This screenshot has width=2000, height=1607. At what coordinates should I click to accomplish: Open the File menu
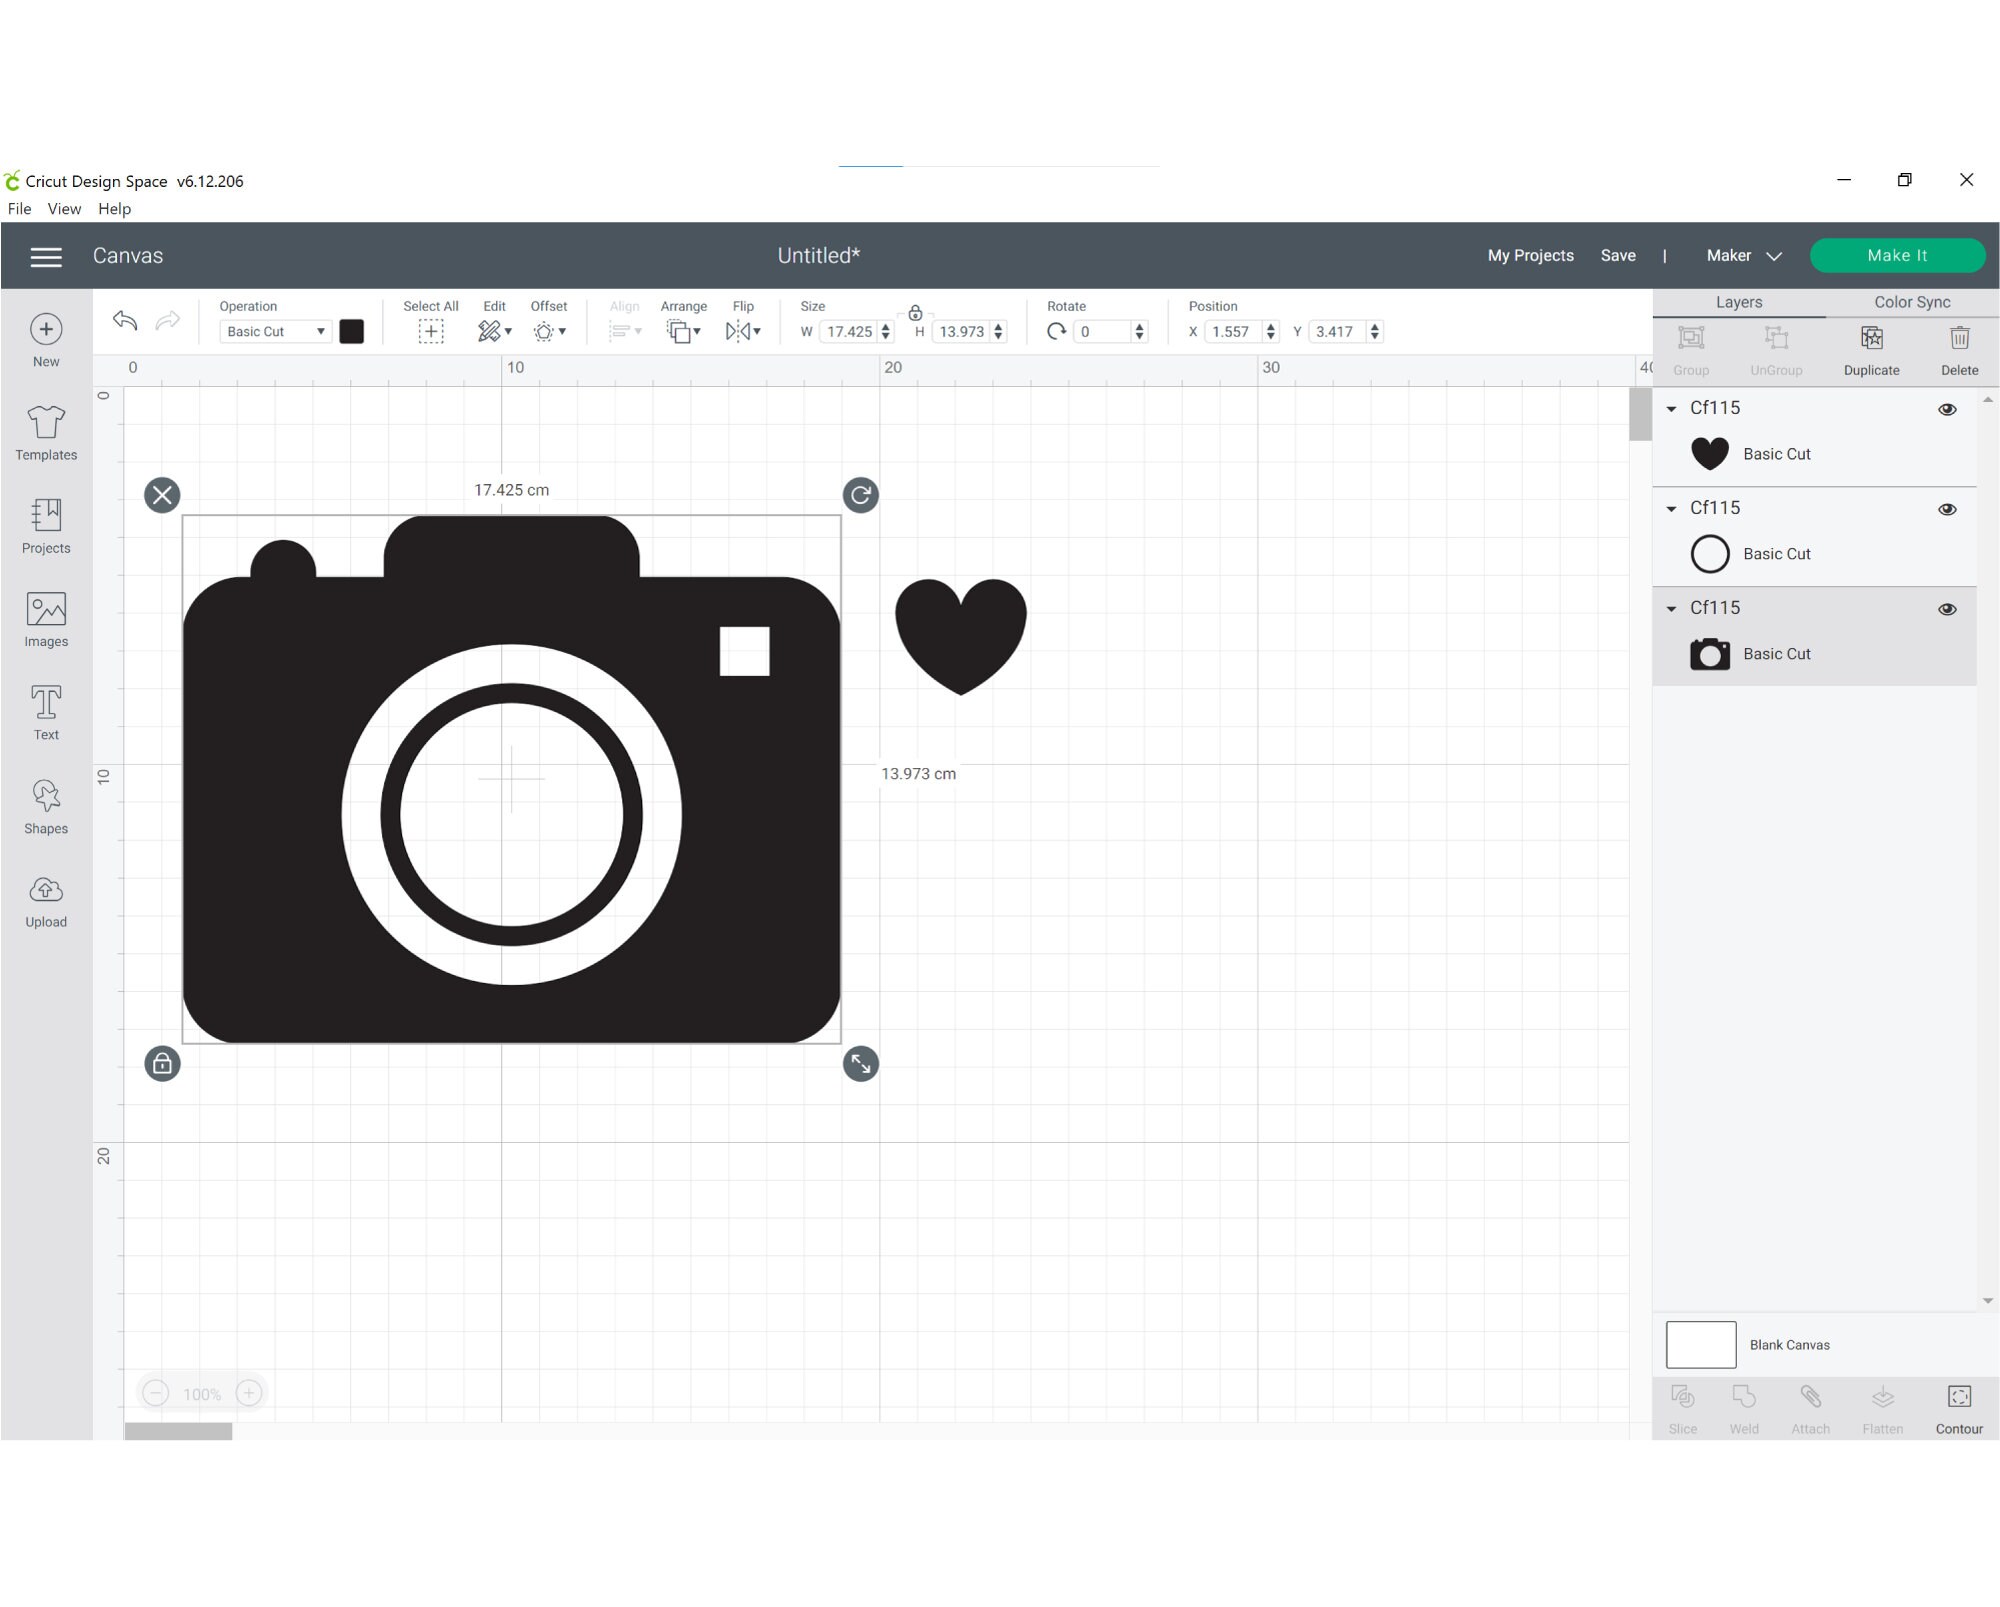coord(19,208)
